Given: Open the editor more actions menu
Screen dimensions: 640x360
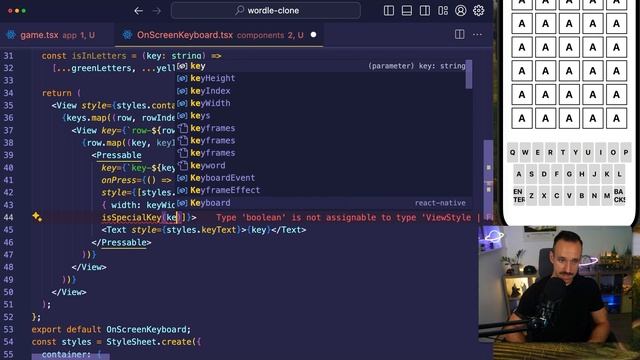Looking at the screenshot, I should pyautogui.click(x=477, y=35).
